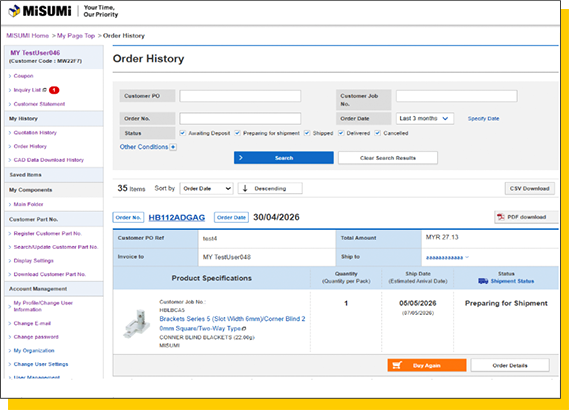Toggle the Descending sort arrow
The width and height of the screenshot is (569, 410).
click(245, 188)
